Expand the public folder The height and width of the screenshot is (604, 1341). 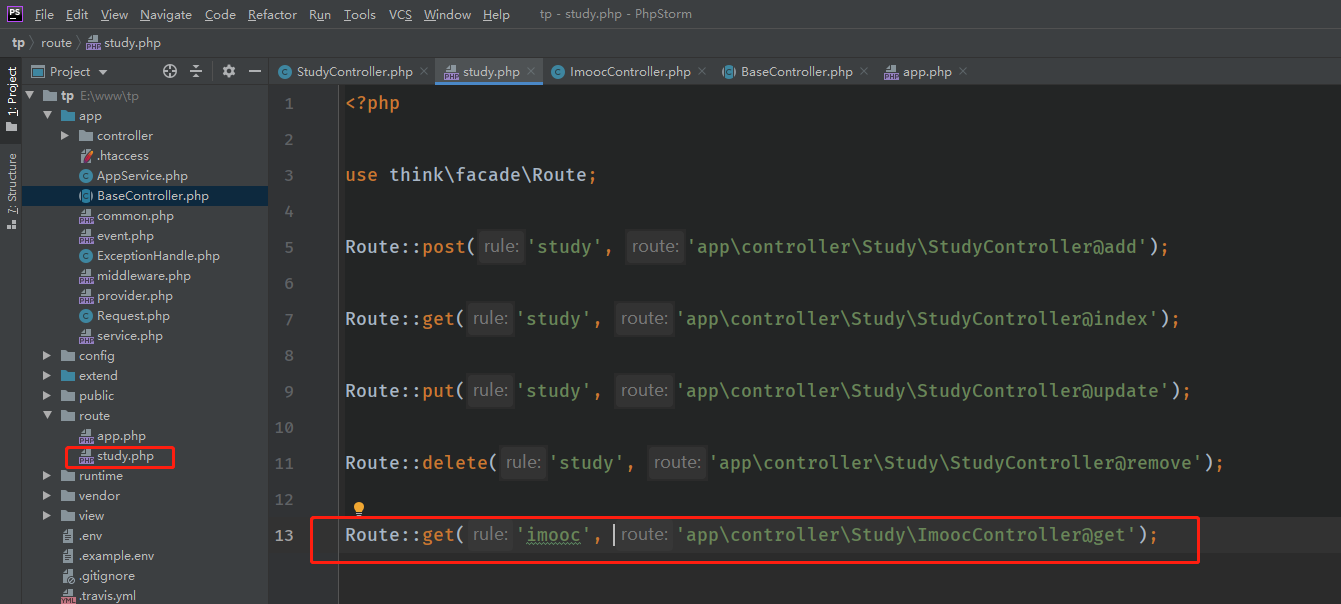point(47,396)
